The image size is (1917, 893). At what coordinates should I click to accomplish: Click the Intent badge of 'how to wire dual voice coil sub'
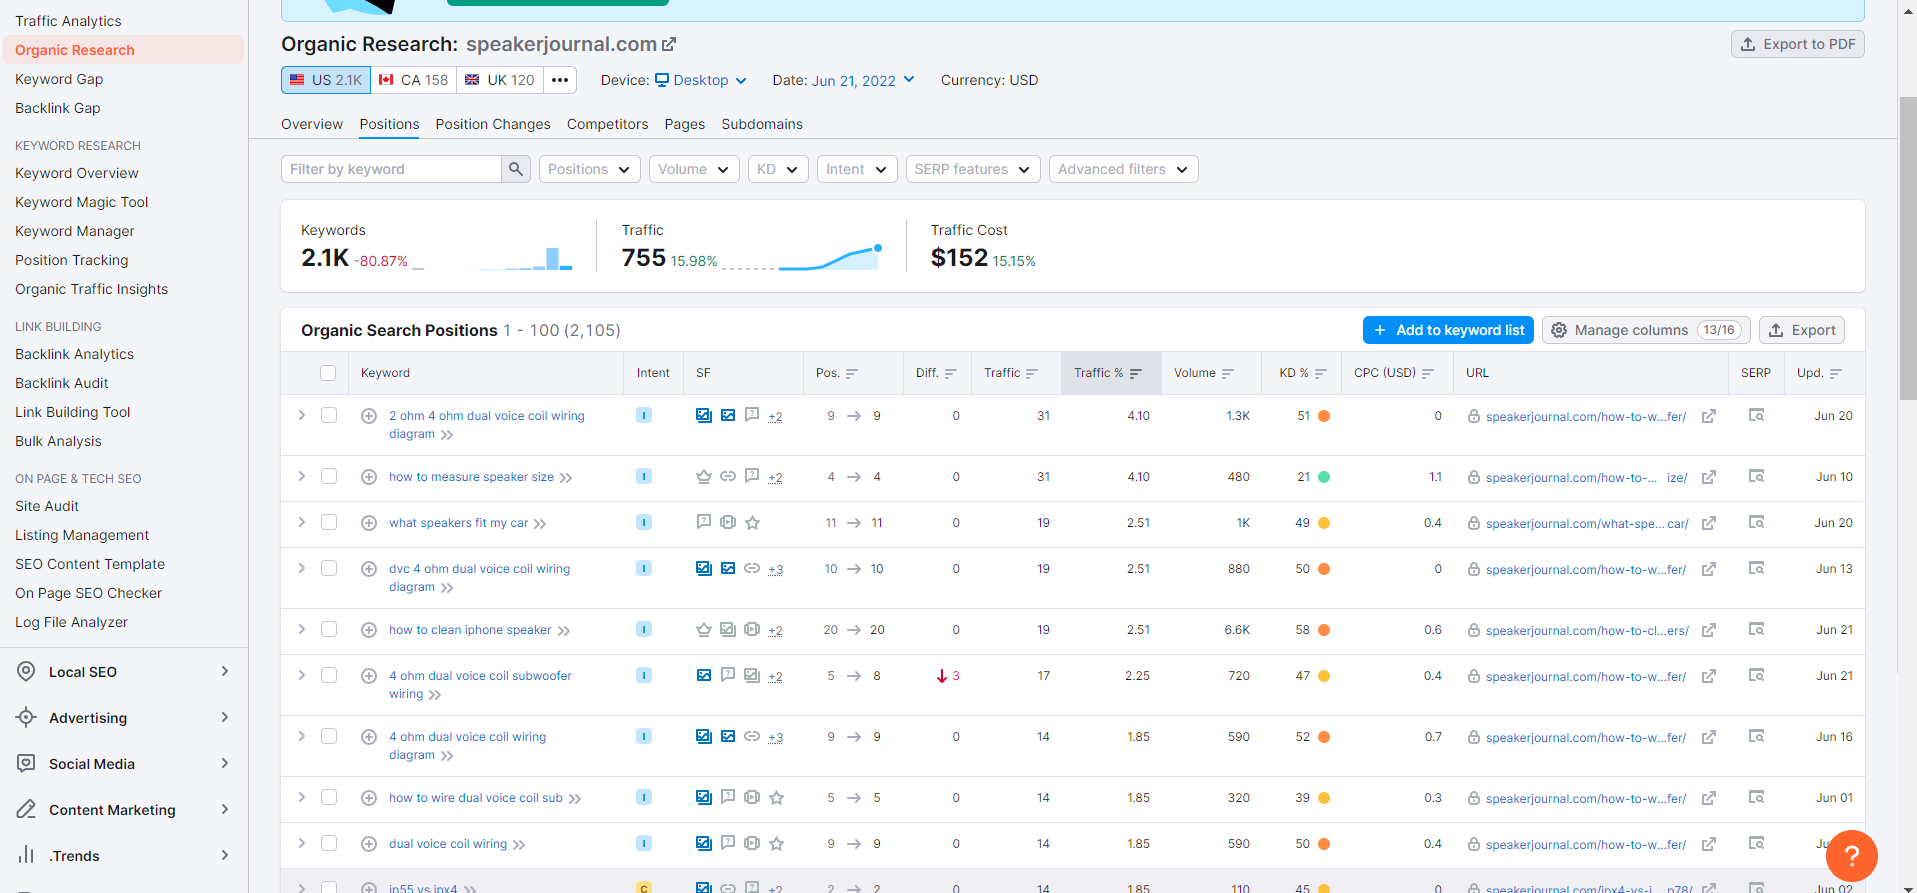click(x=644, y=797)
